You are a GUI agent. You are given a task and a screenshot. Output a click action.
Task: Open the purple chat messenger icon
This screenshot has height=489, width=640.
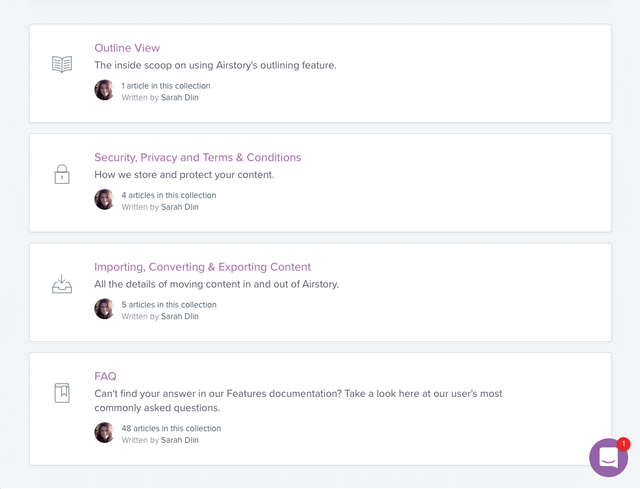(609, 458)
